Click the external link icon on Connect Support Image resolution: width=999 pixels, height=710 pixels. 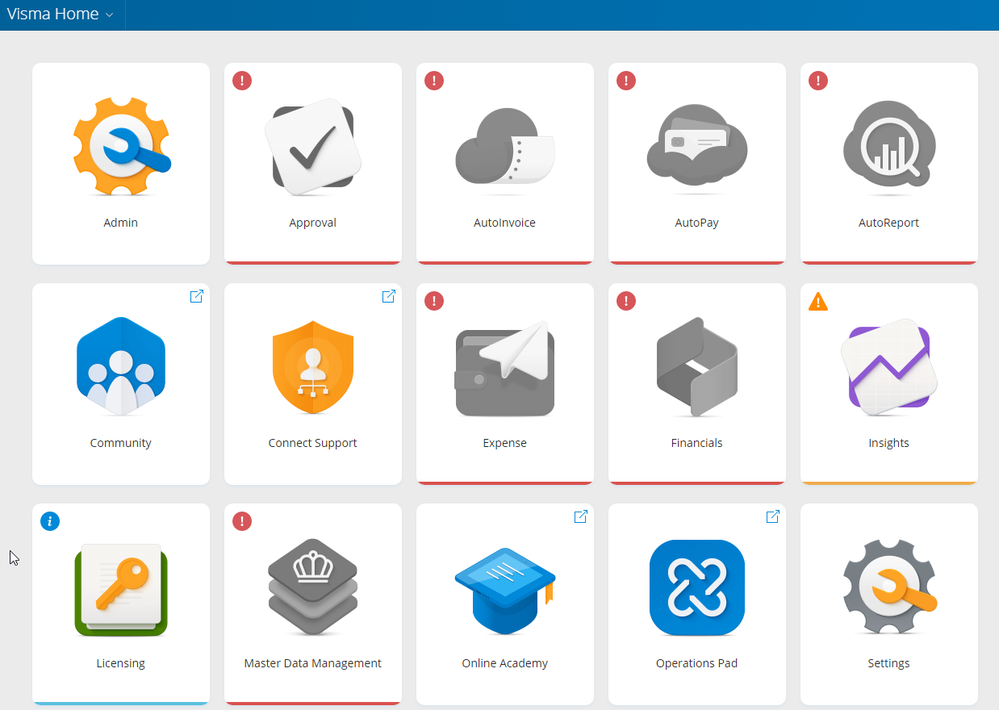point(389,296)
